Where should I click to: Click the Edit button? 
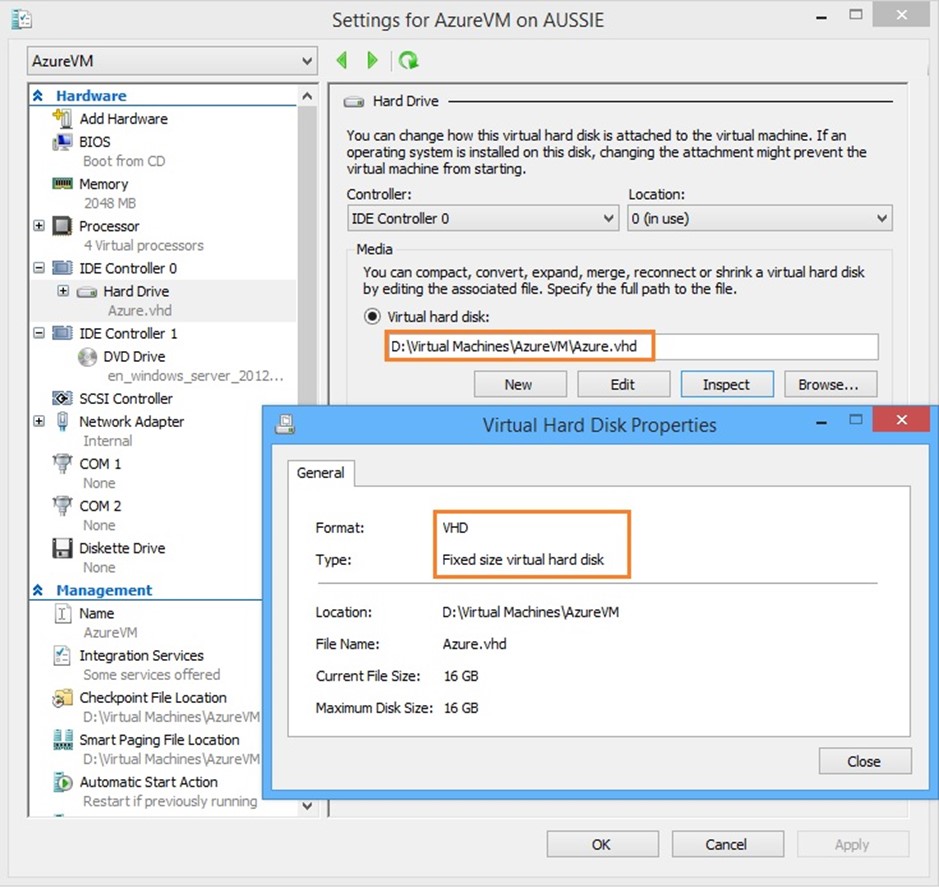click(x=623, y=384)
